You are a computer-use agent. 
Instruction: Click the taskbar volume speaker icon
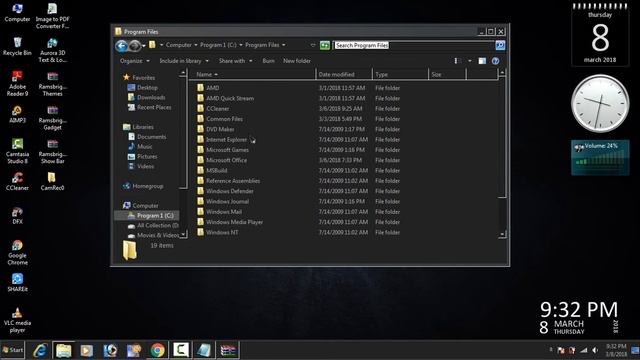coord(595,350)
